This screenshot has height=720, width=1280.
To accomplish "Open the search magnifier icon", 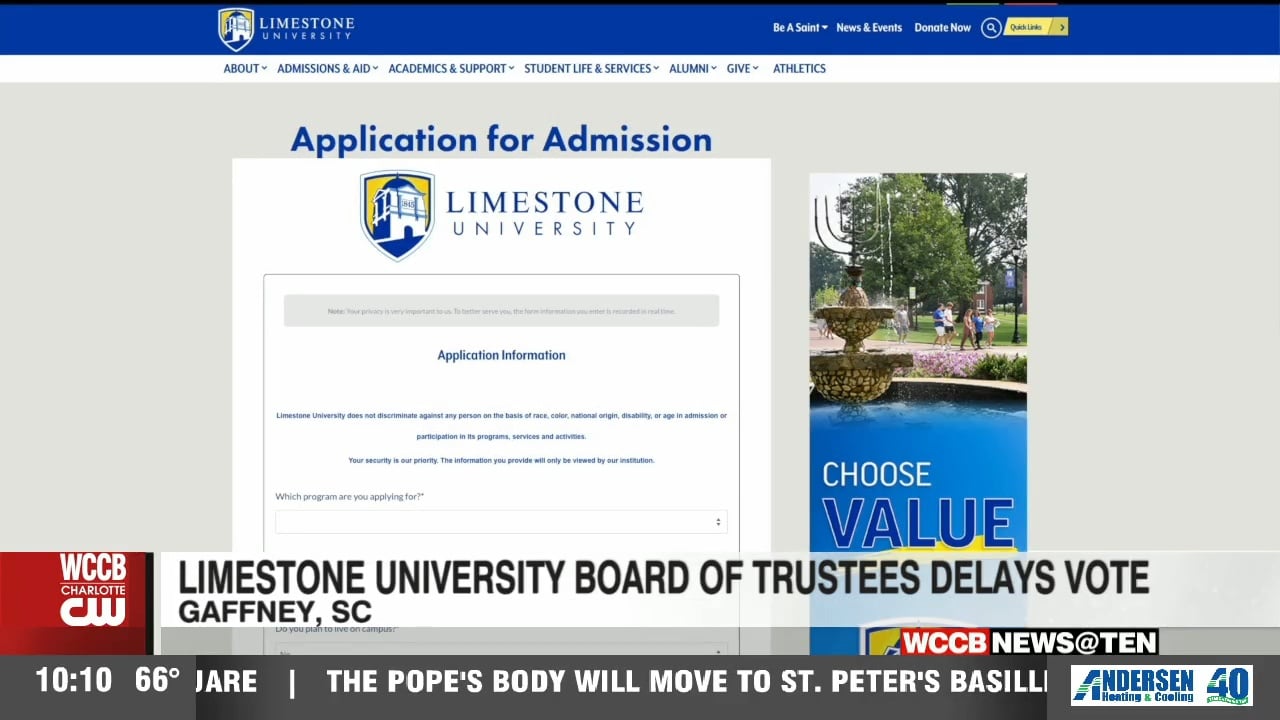I will pyautogui.click(x=991, y=28).
